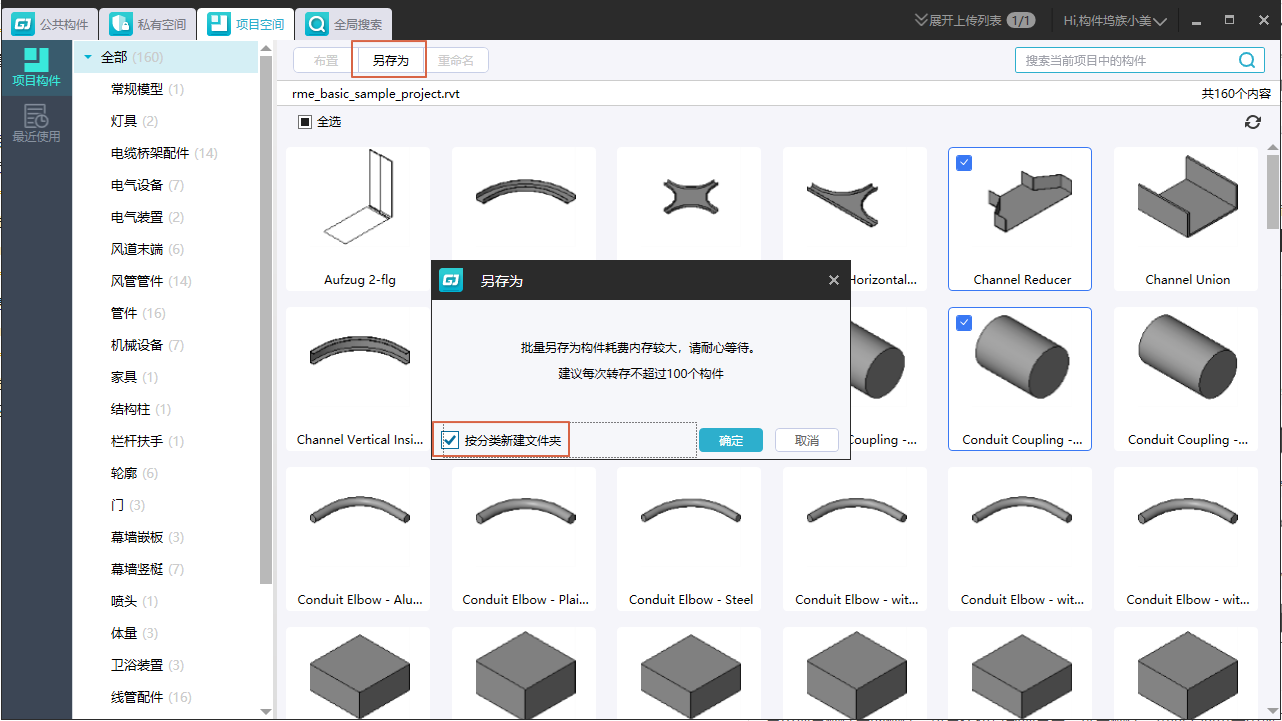1282x721 pixels.
Task: Select the Conduit Elbow - Alu... thumbnail
Action: (x=358, y=539)
